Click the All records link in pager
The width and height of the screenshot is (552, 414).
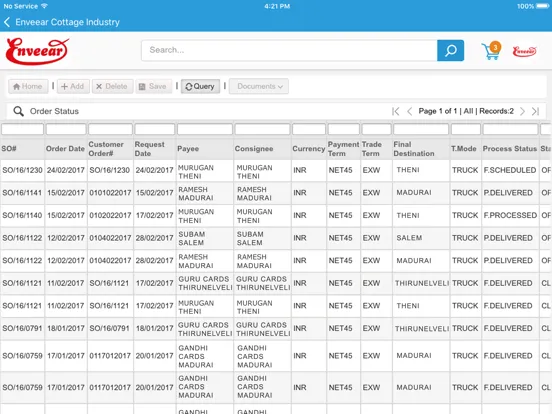pos(468,111)
